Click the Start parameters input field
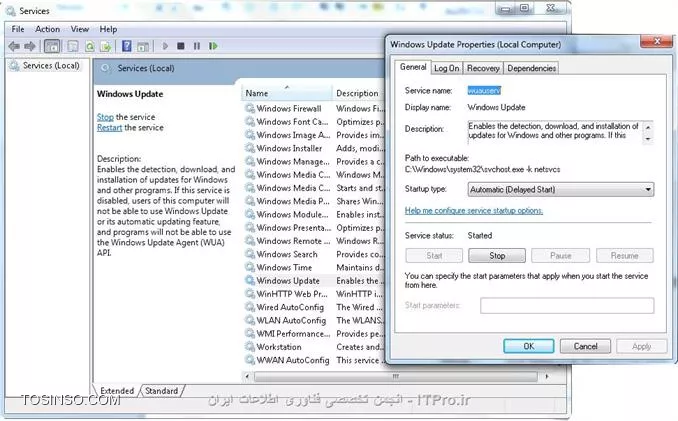The height and width of the screenshot is (421, 678). click(x=567, y=306)
